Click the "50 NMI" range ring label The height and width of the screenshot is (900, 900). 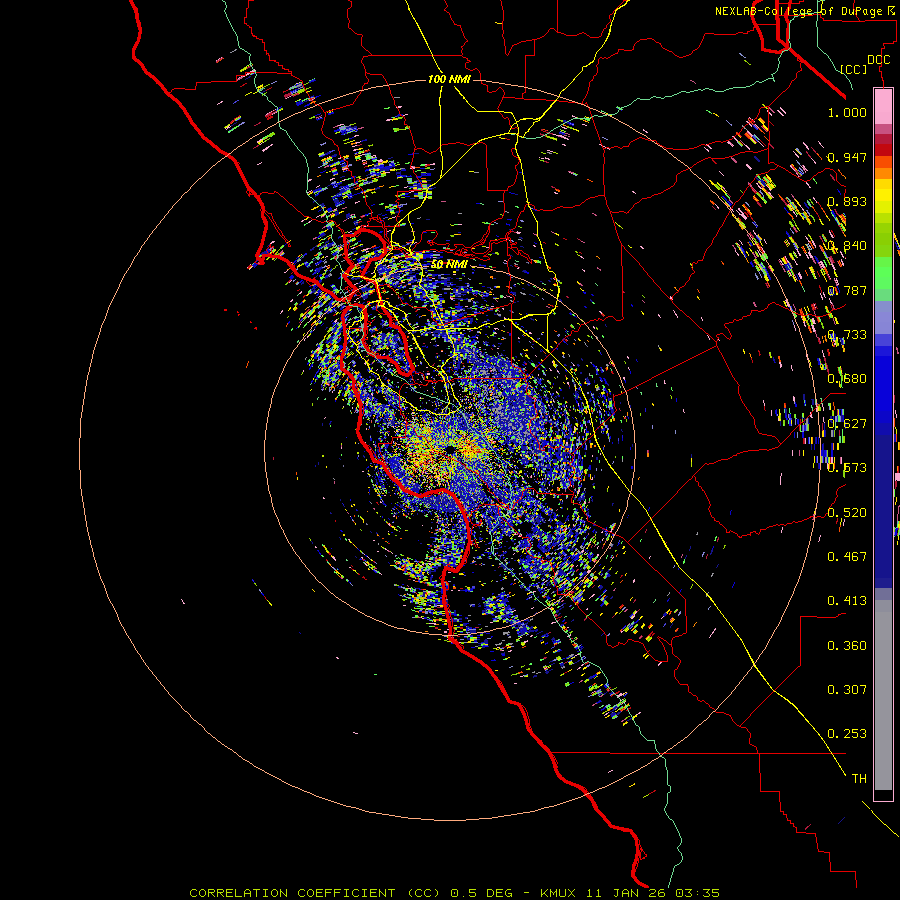(x=449, y=264)
